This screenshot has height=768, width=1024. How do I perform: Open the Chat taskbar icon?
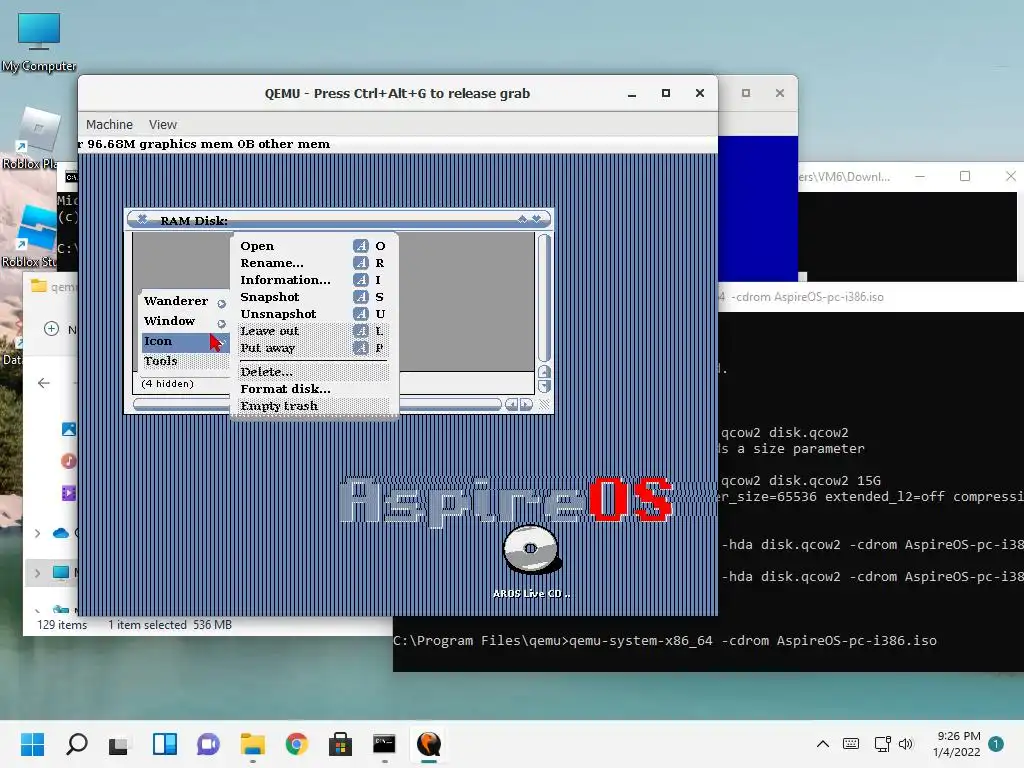click(208, 744)
